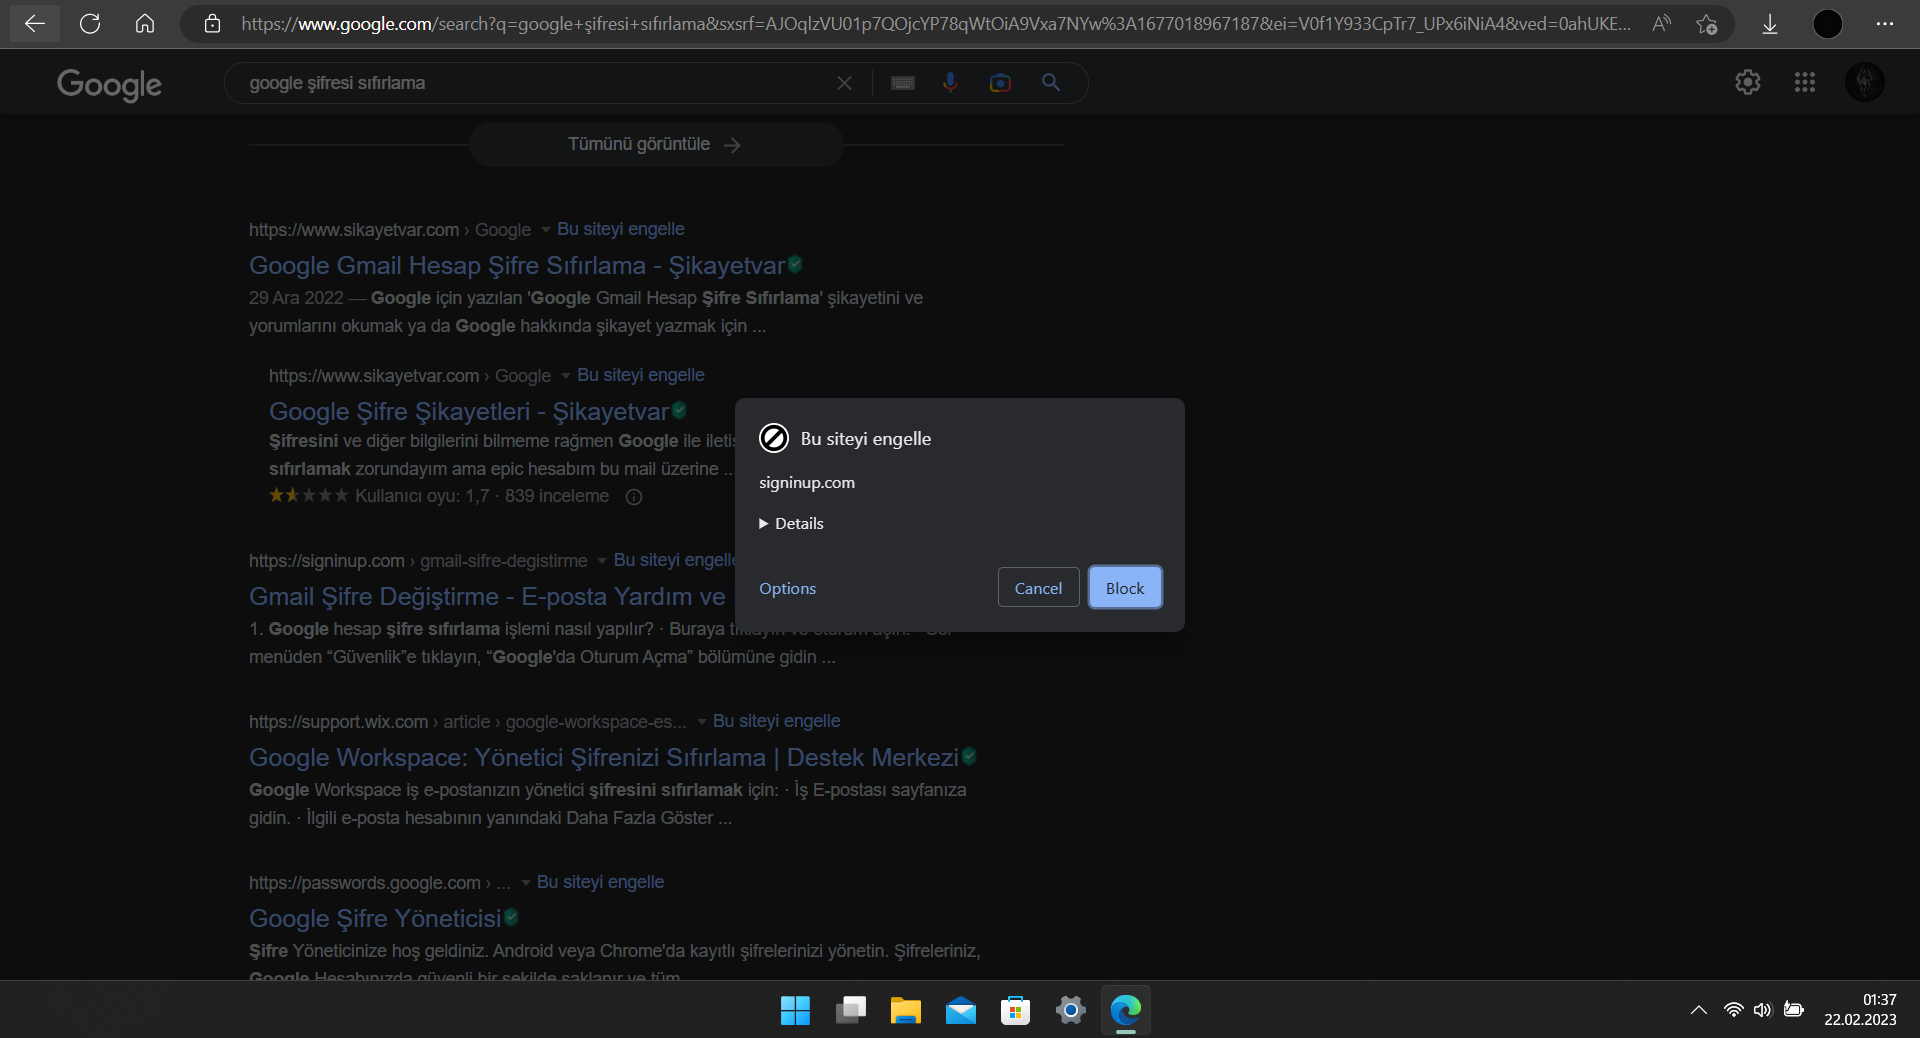This screenshot has width=1920, height=1038.
Task: Open Task View on the taskbar
Action: click(851, 1011)
